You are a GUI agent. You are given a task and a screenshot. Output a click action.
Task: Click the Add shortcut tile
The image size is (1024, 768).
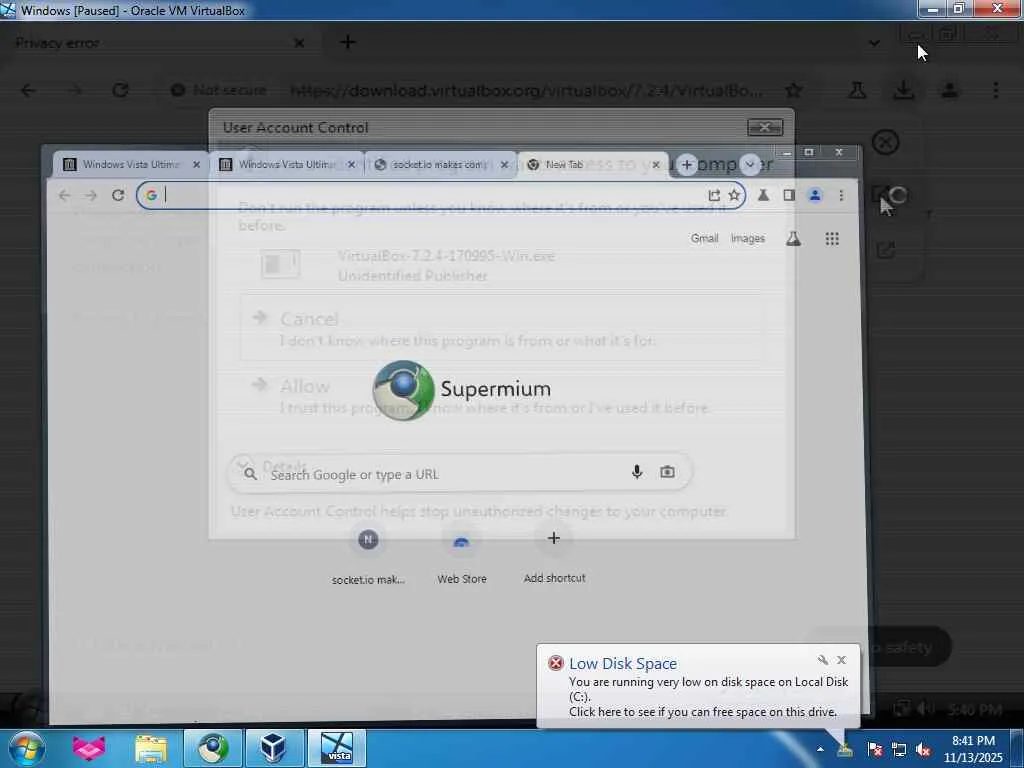click(554, 554)
